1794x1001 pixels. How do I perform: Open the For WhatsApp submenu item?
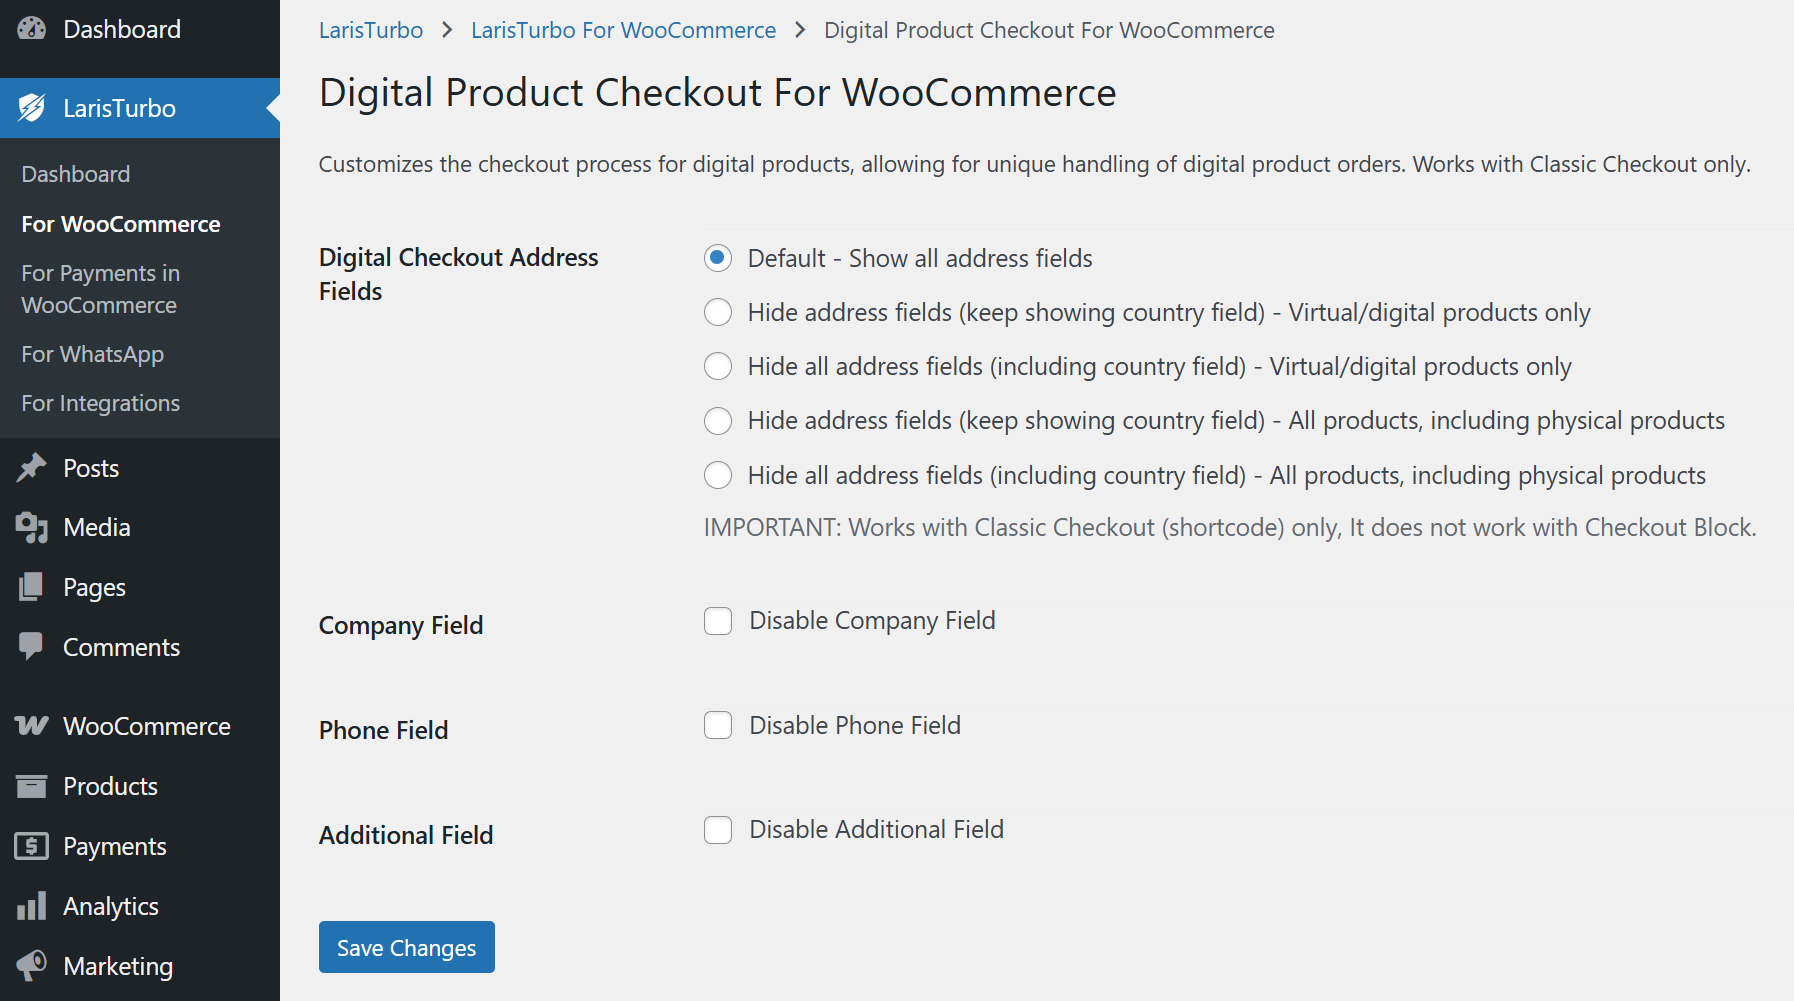coord(93,354)
